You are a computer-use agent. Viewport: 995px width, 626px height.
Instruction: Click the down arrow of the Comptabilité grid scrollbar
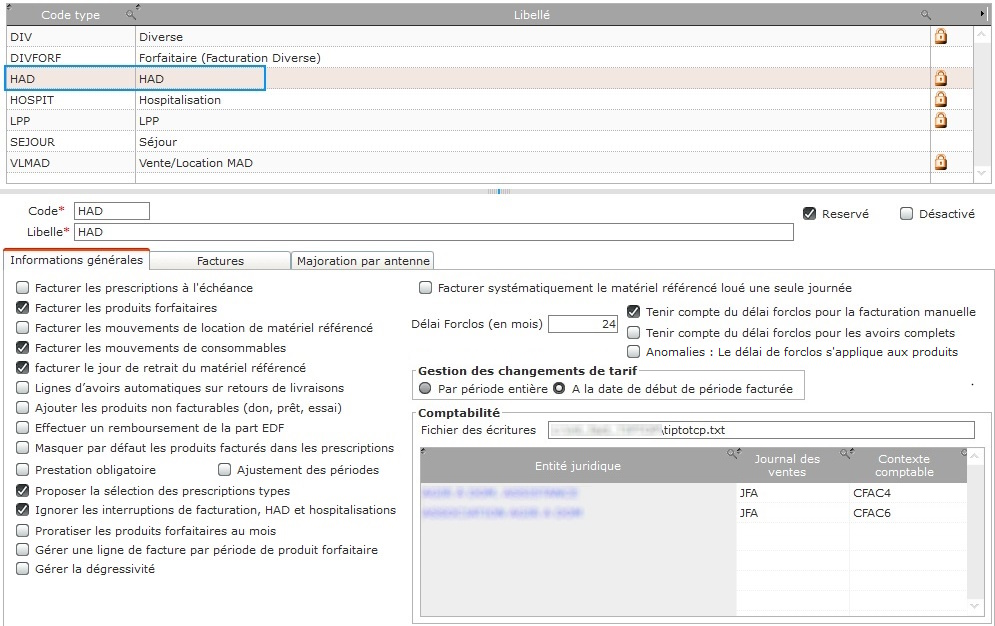(975, 606)
